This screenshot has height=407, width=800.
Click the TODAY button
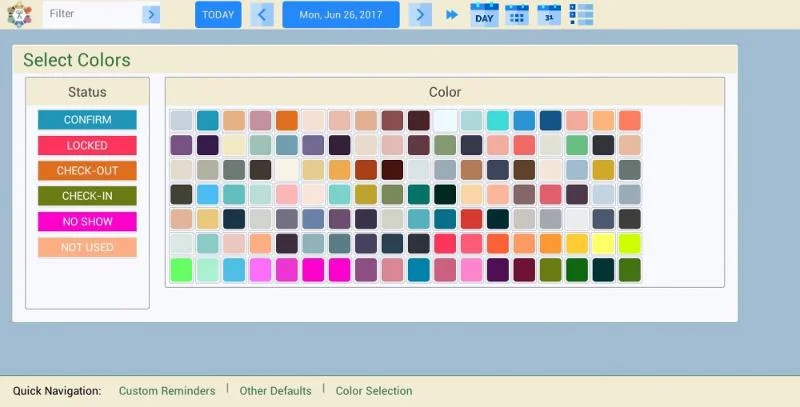218,15
